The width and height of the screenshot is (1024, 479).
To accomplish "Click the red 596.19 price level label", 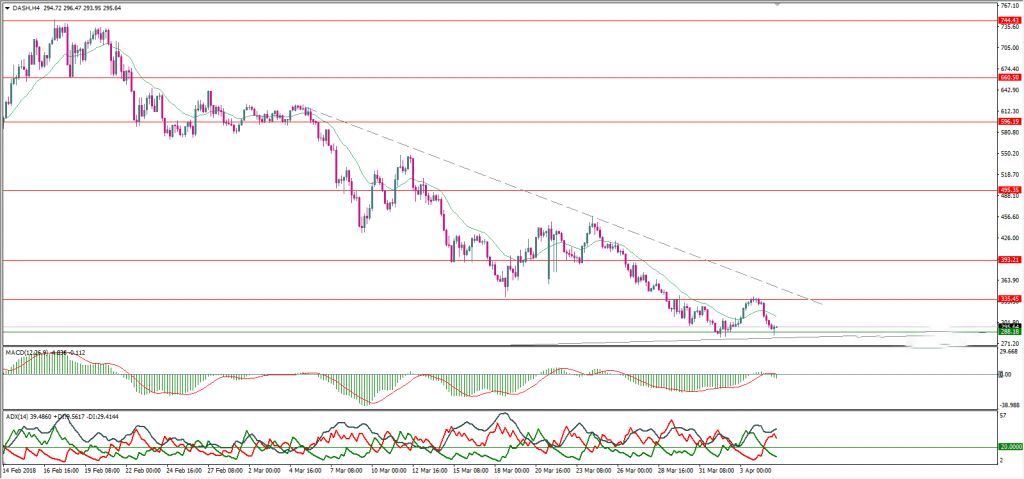I will [x=1009, y=122].
